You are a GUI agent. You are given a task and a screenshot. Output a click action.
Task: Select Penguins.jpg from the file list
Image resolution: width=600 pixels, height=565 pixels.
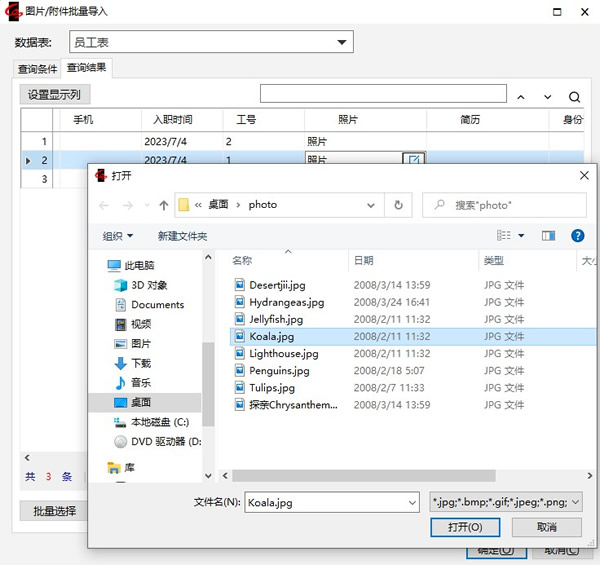click(279, 370)
